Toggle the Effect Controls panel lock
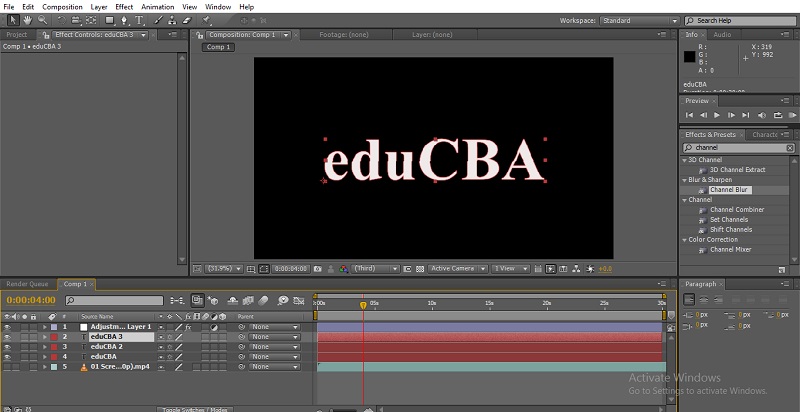Image resolution: width=800 pixels, height=412 pixels. point(47,35)
